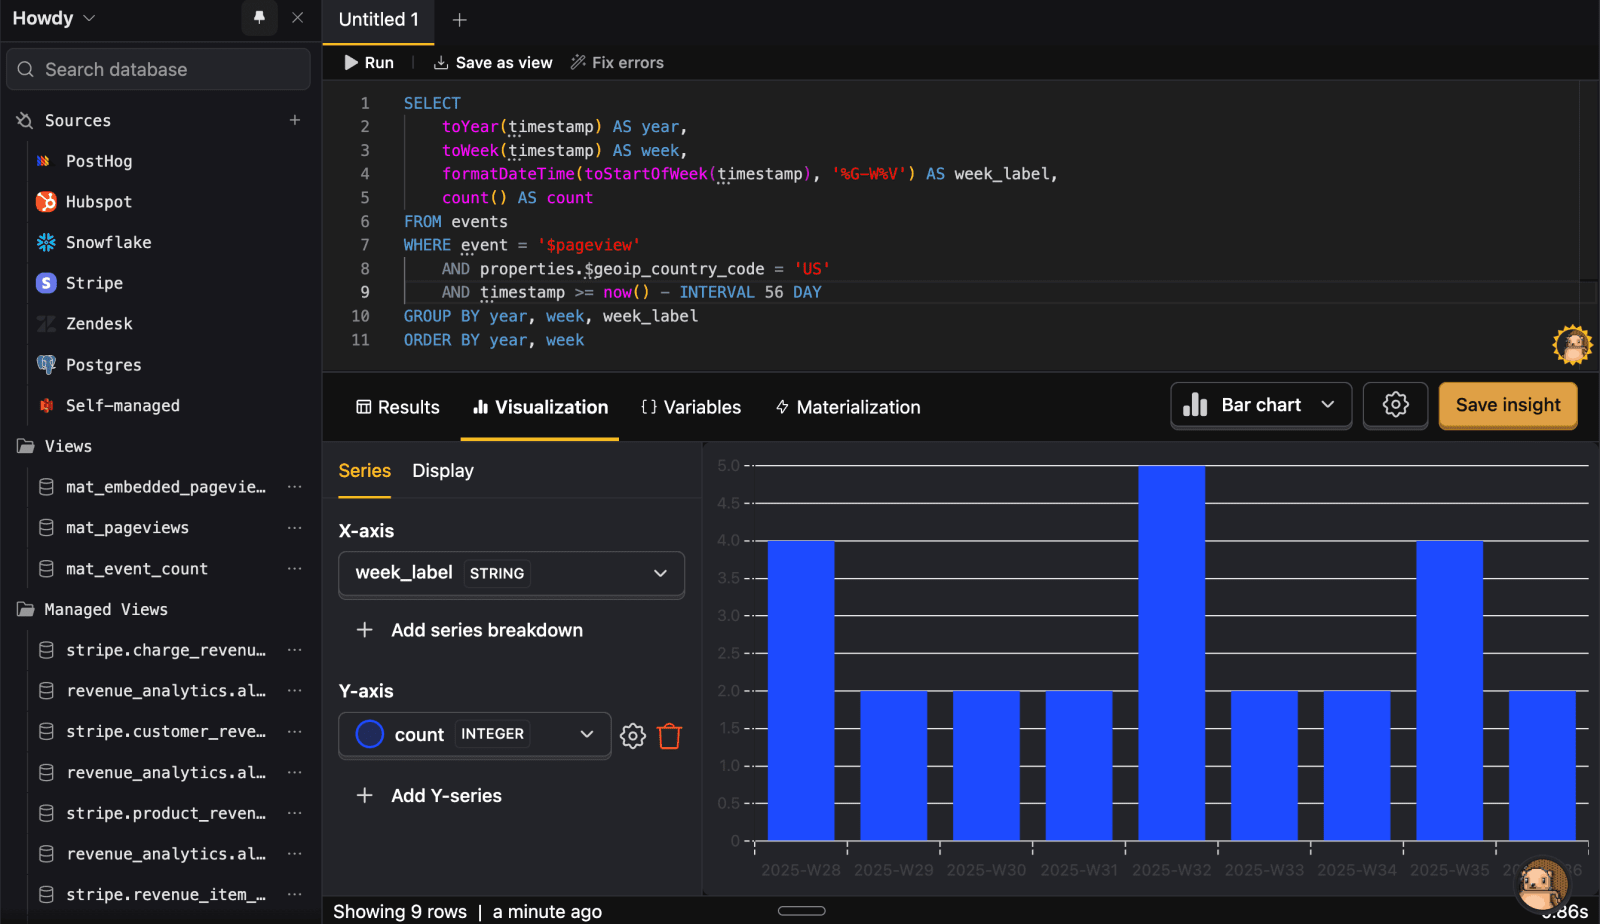The width and height of the screenshot is (1600, 924).
Task: Open options for stripe.revenue_item view
Action: [294, 895]
